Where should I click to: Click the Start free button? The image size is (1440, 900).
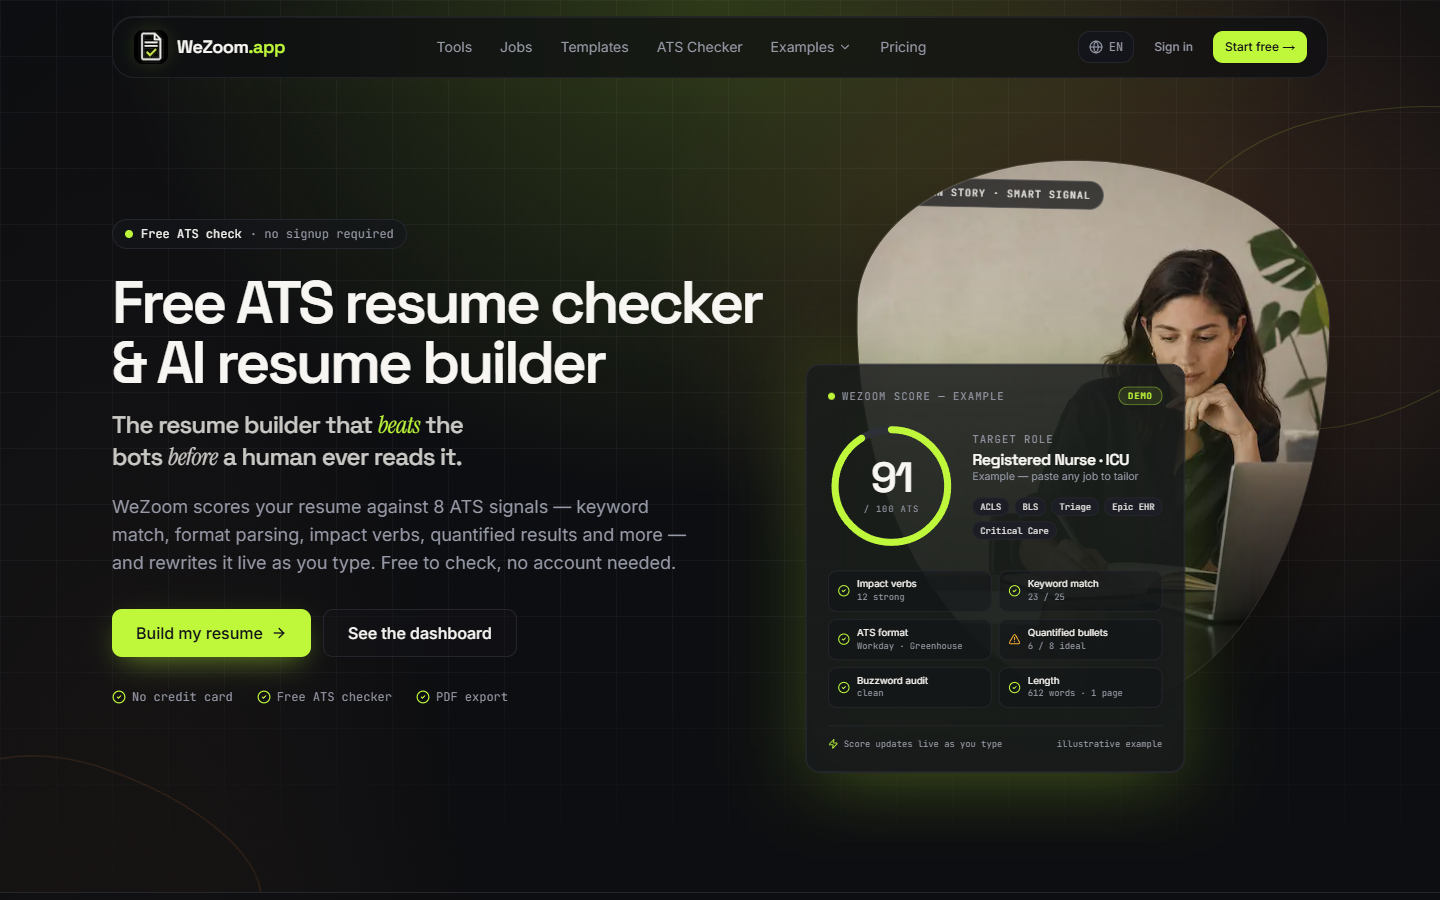coord(1260,47)
